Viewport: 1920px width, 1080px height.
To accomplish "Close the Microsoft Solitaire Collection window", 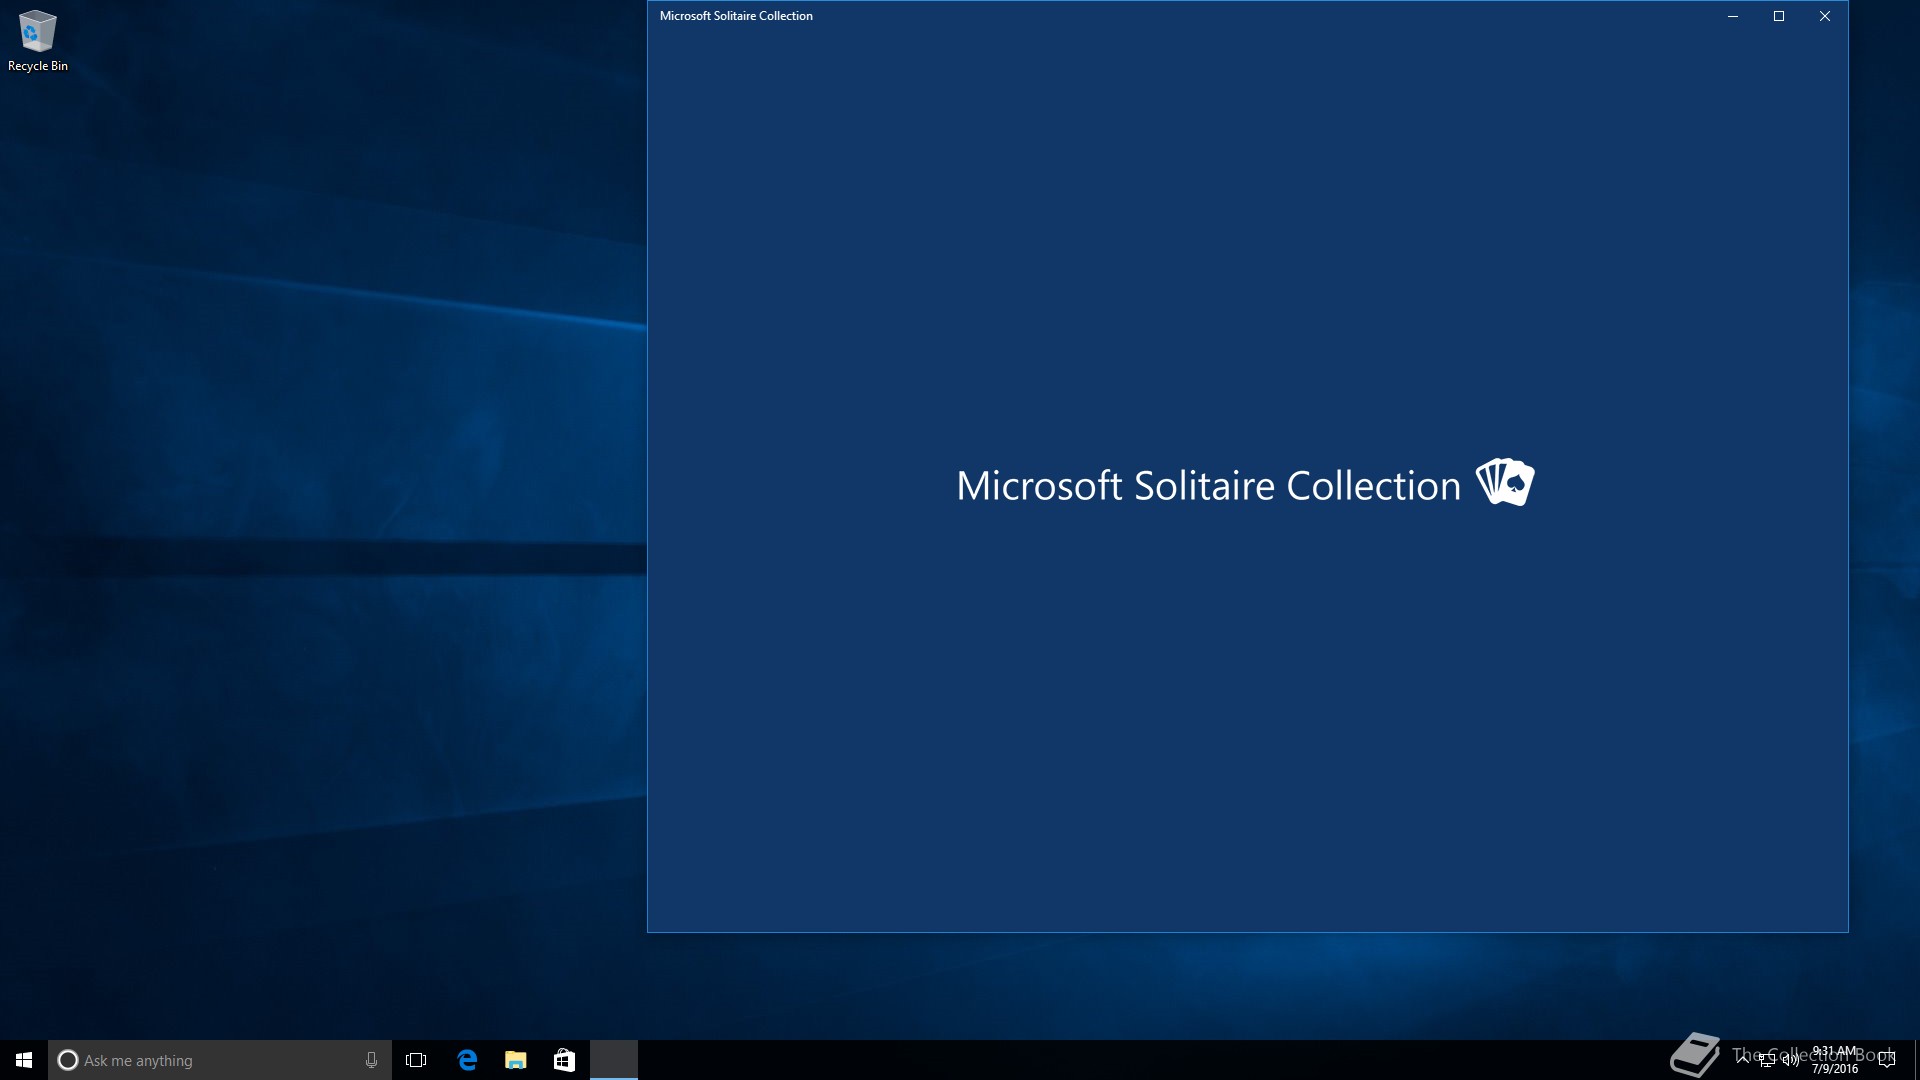I will (1825, 16).
